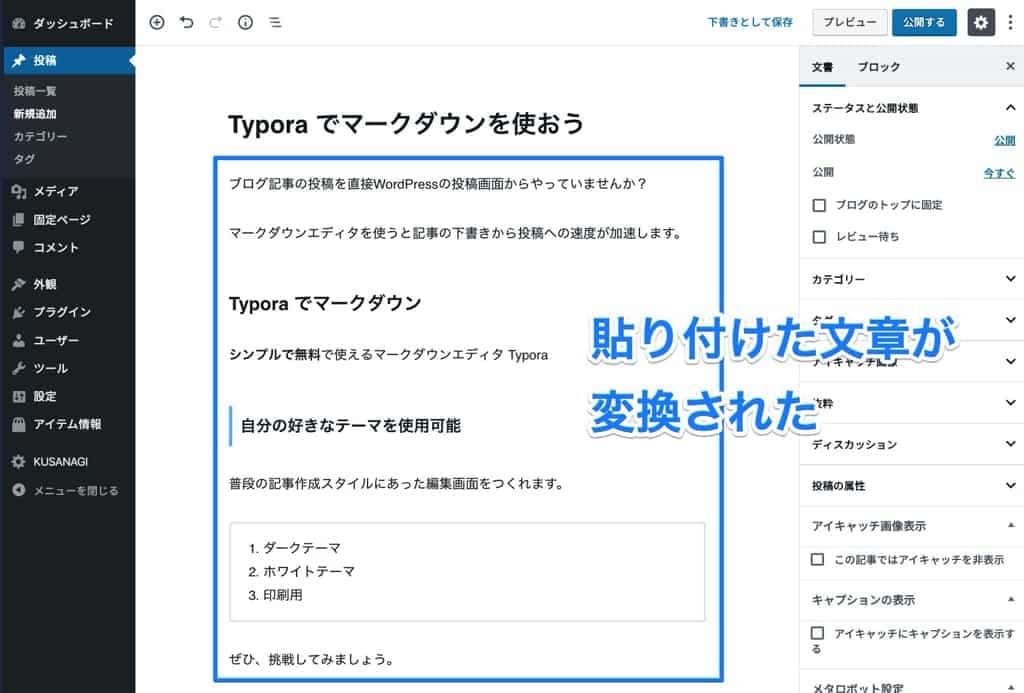The image size is (1024, 693).
Task: Open more tools vertical dots menu
Action: pyautogui.click(x=1010, y=22)
